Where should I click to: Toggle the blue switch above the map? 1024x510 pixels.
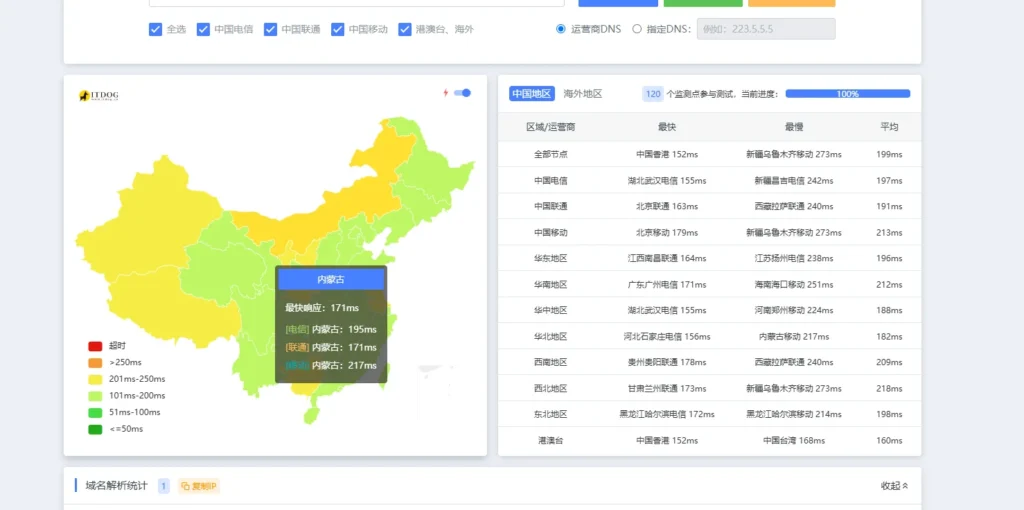point(462,93)
